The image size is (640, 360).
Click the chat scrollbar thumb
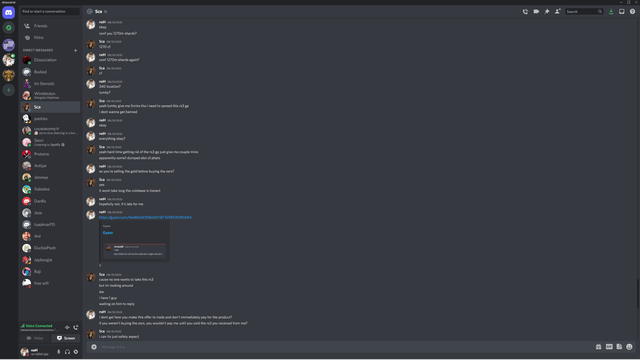[638, 293]
